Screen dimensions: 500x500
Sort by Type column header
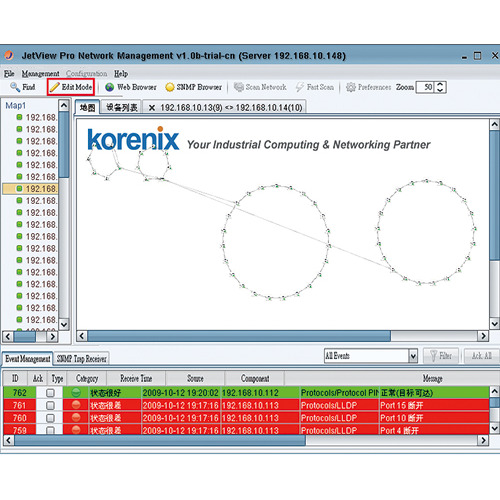pyautogui.click(x=57, y=378)
